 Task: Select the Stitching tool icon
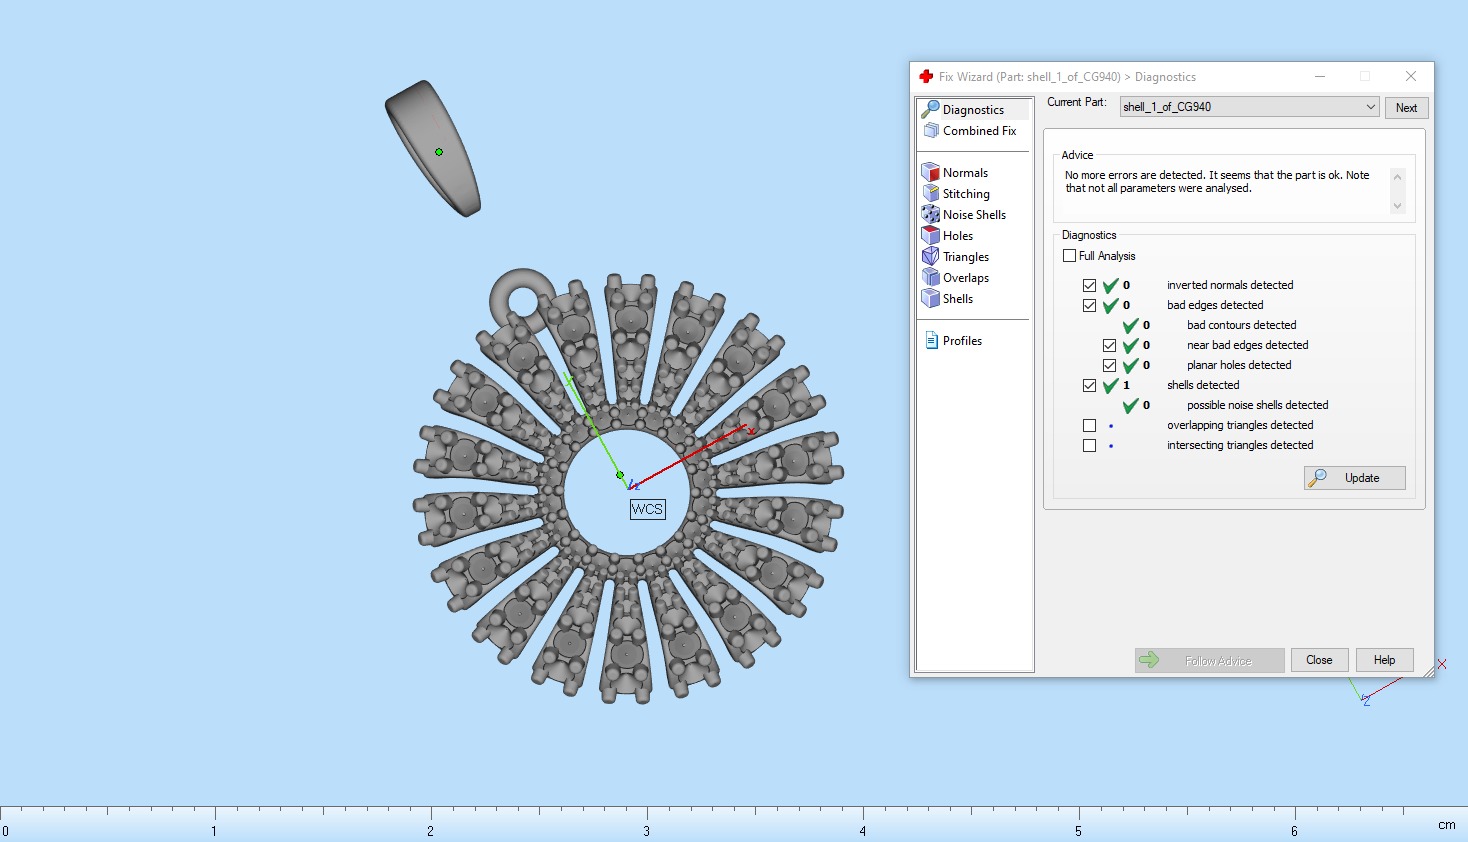coord(930,193)
